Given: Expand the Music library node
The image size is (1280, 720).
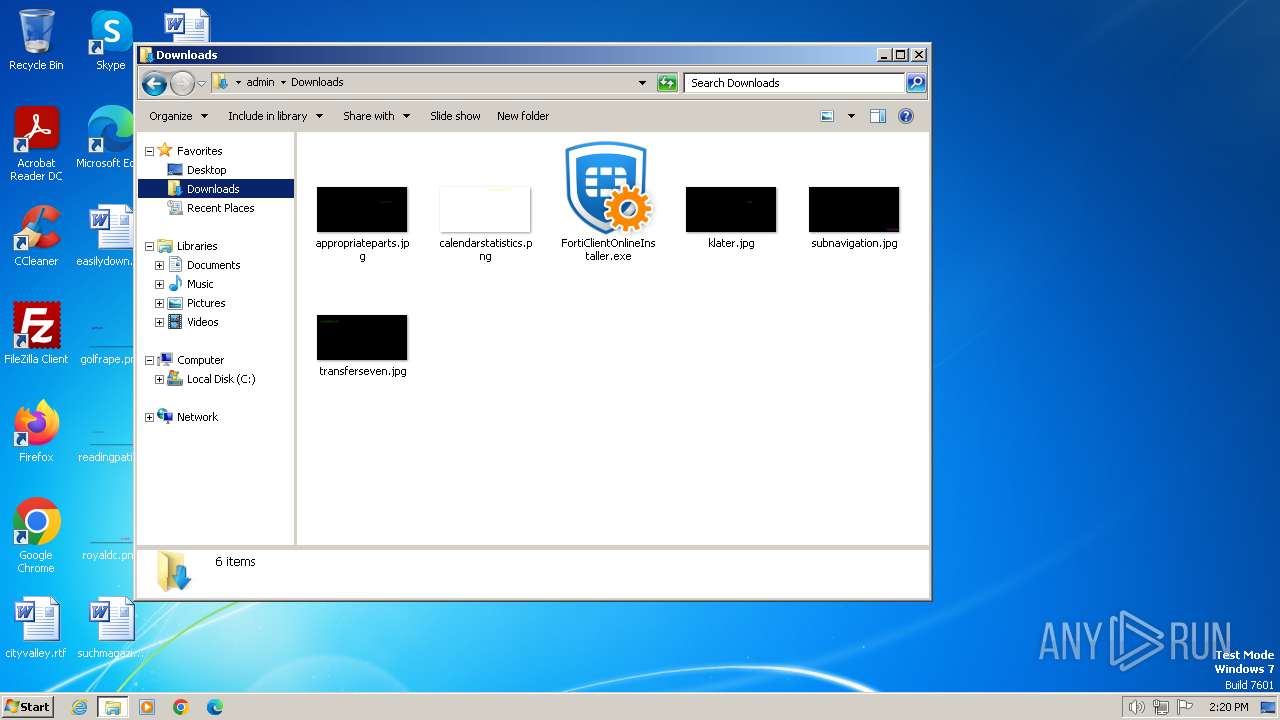Looking at the screenshot, I should [159, 284].
